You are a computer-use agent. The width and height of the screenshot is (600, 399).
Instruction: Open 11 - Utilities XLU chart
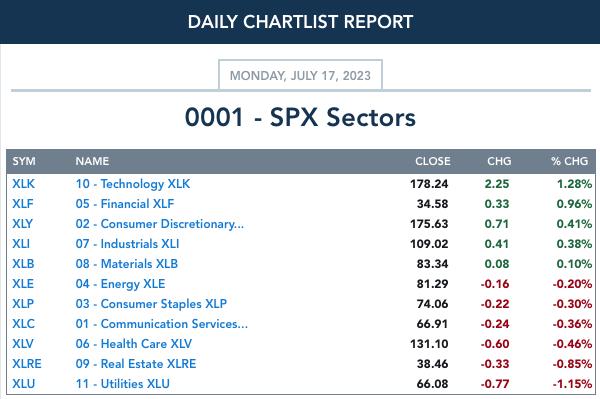(x=122, y=384)
